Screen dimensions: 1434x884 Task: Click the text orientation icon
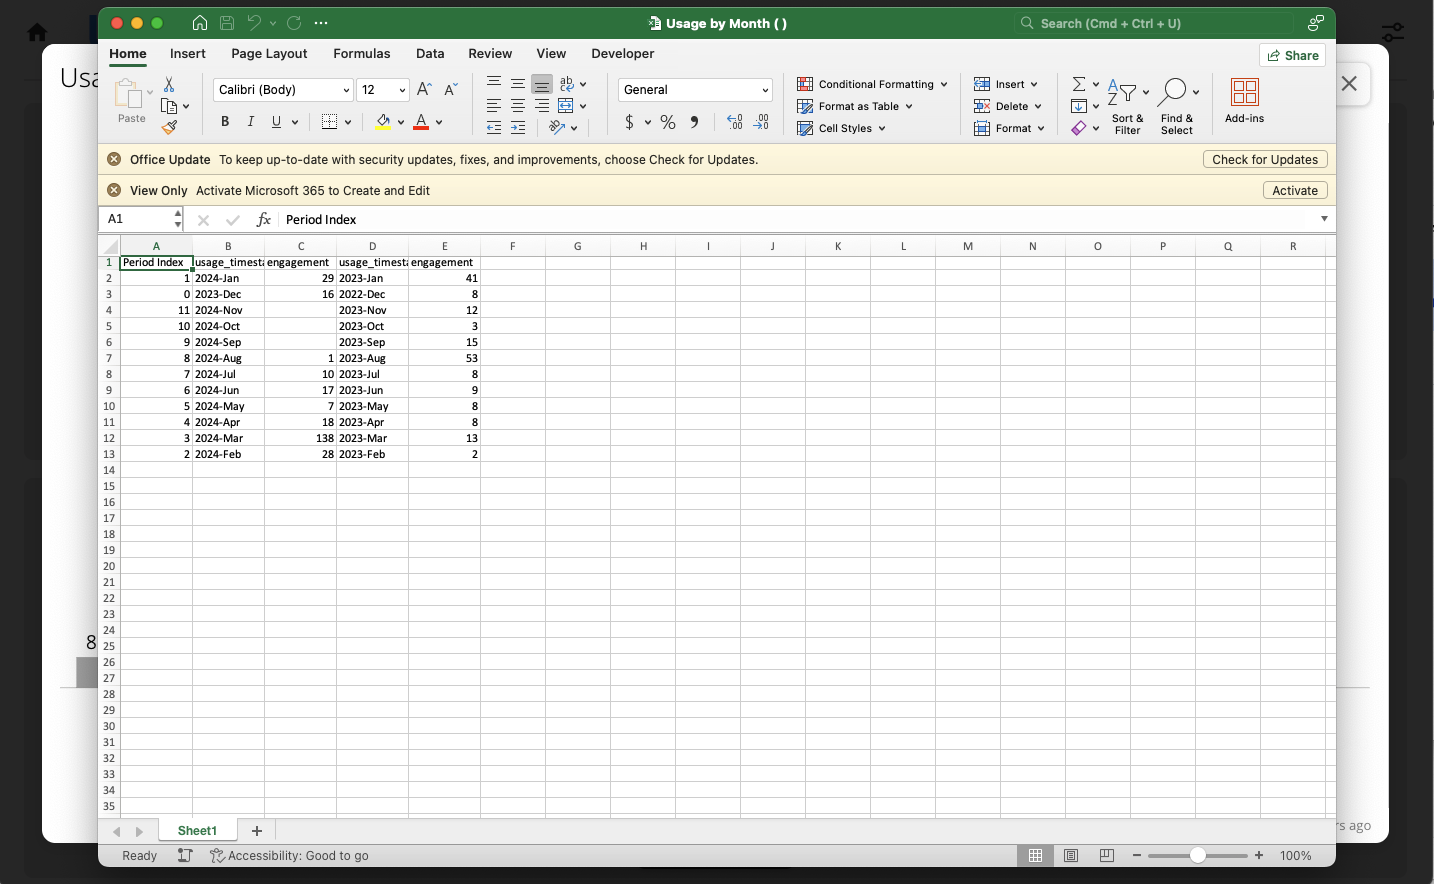558,128
